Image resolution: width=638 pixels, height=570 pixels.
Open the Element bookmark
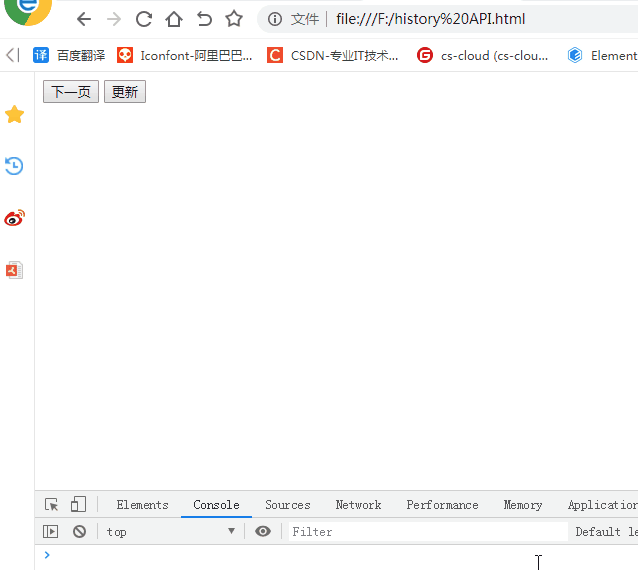click(x=602, y=55)
